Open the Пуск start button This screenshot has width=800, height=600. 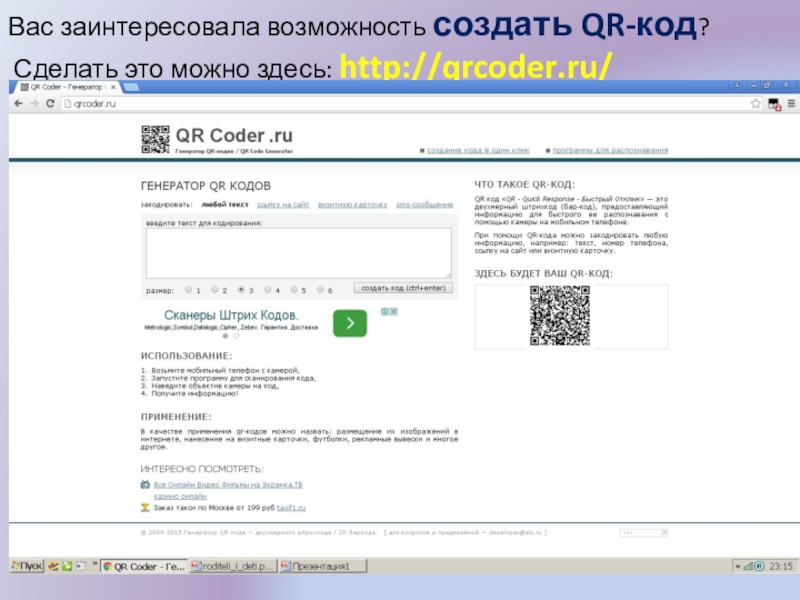point(27,566)
